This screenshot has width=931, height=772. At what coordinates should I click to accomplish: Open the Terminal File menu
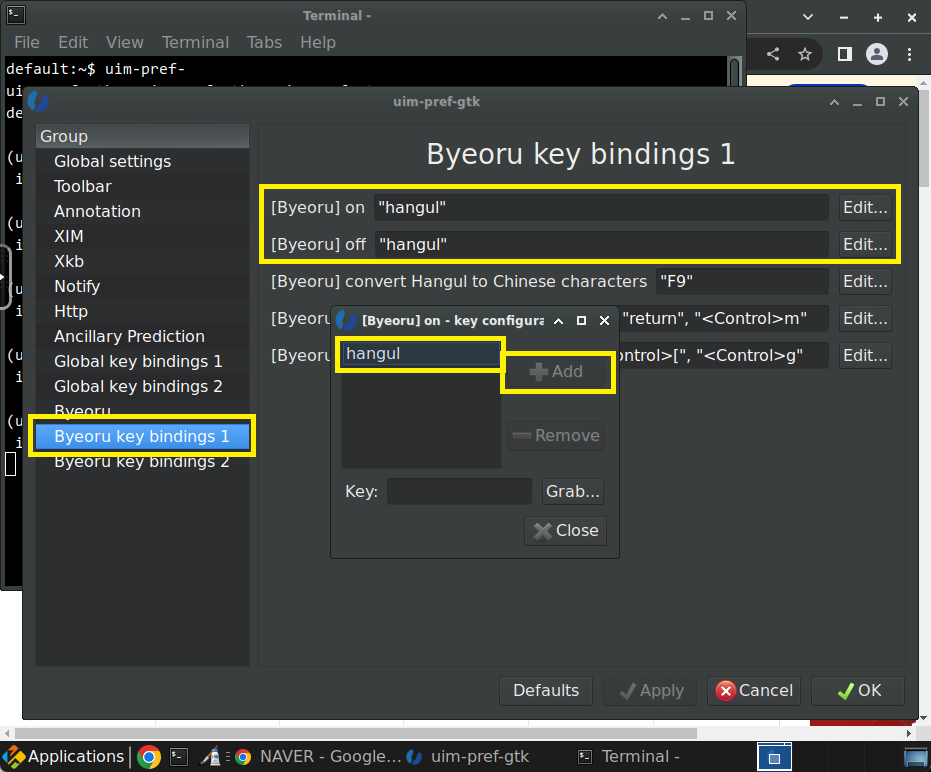pyautogui.click(x=27, y=43)
